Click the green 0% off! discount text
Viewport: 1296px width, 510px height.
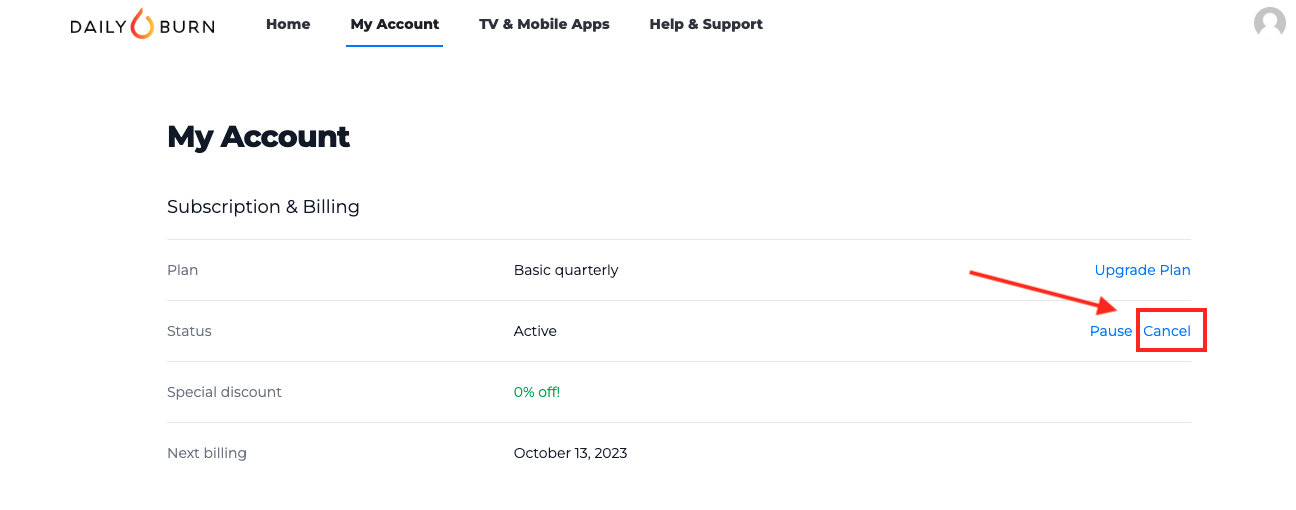[537, 392]
